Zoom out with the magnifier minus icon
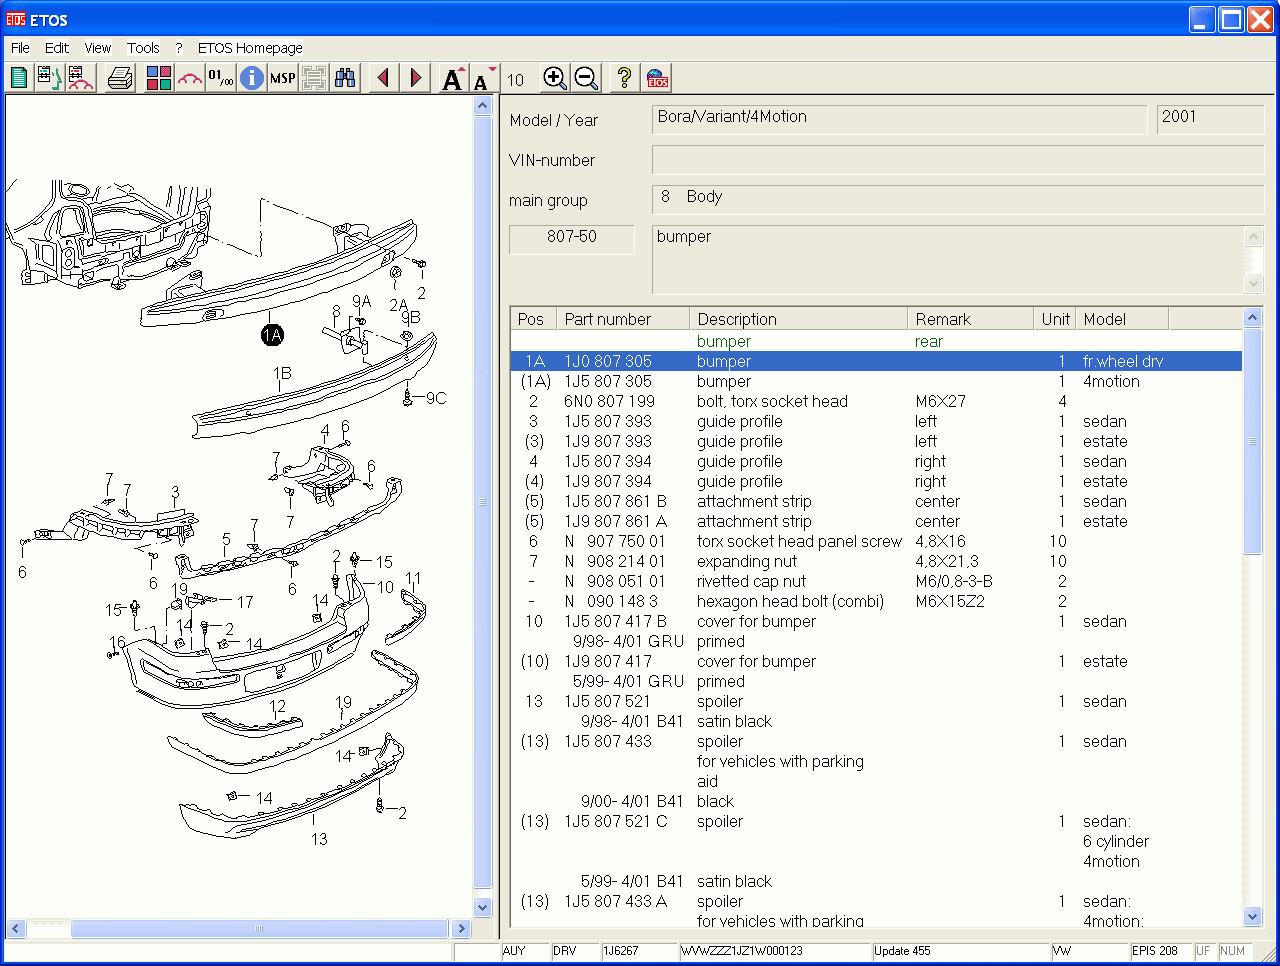 click(x=587, y=78)
